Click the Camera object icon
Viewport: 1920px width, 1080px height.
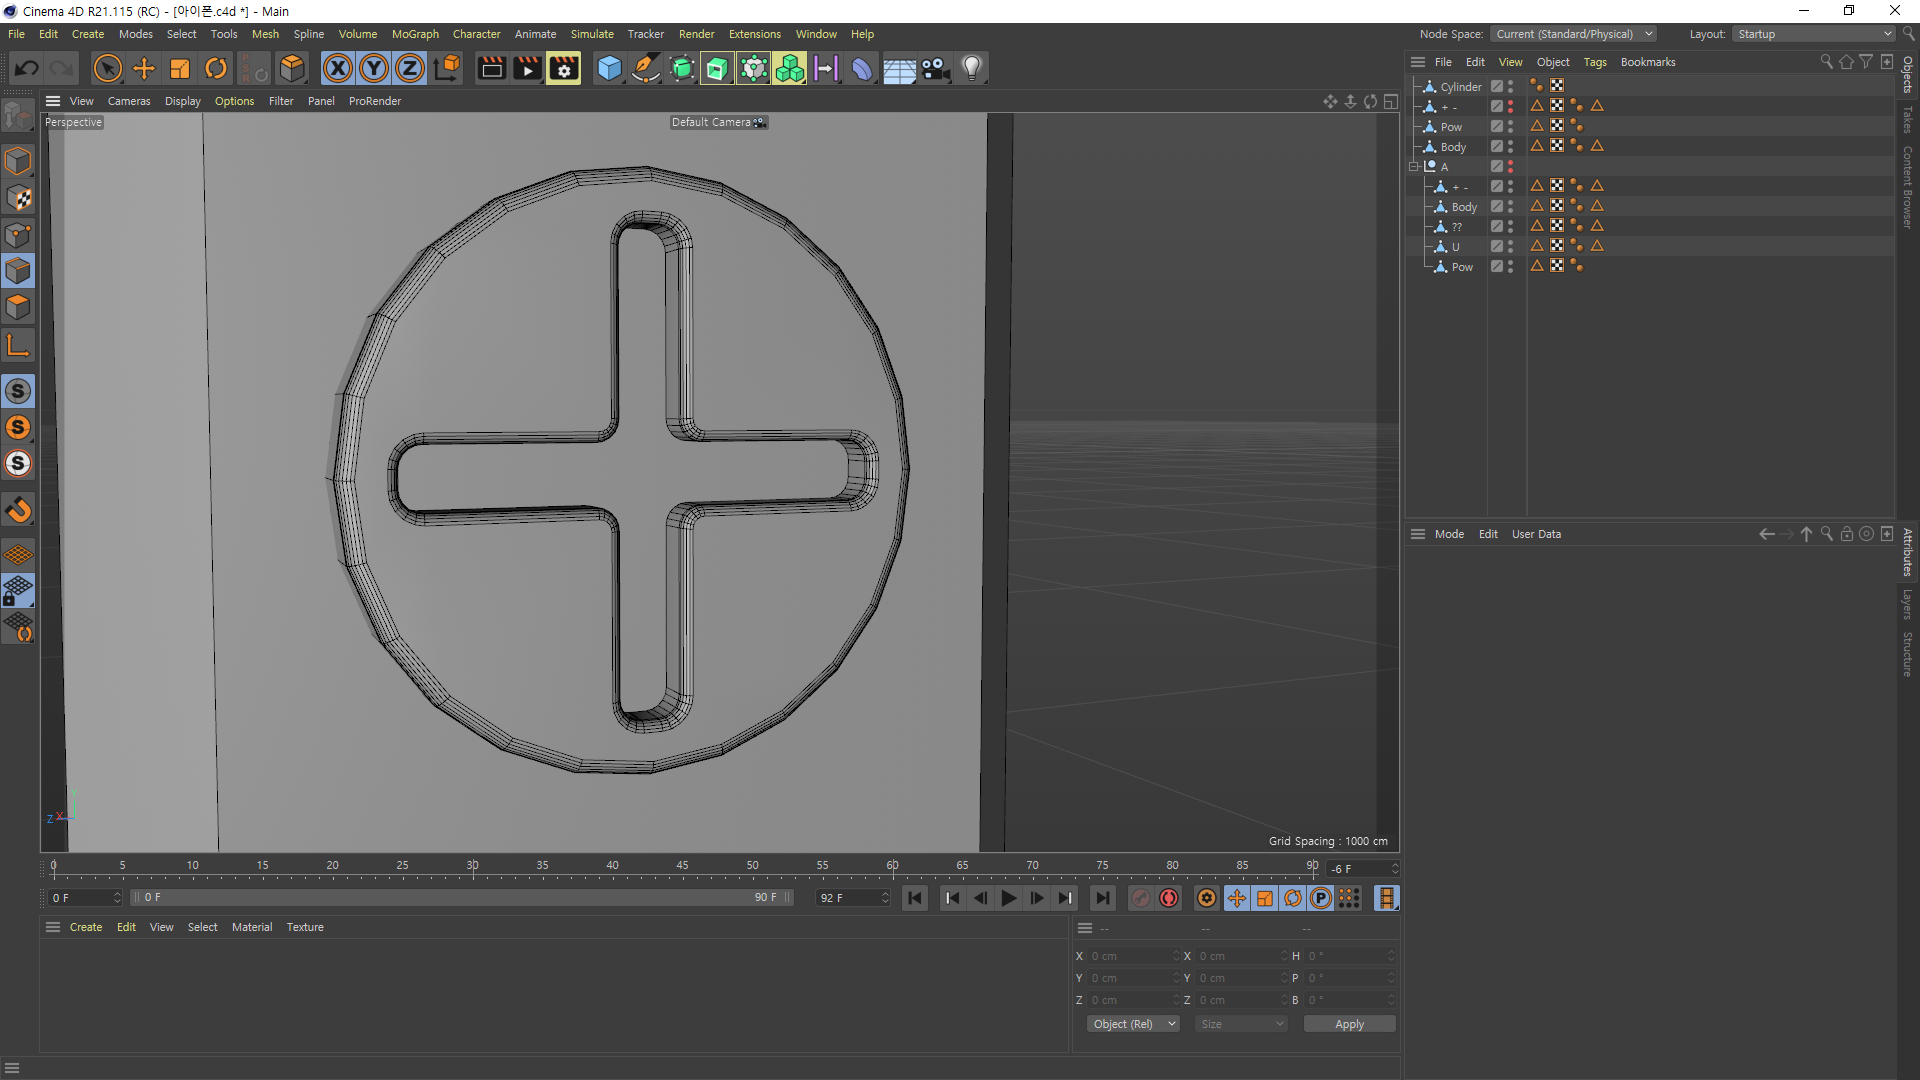(935, 68)
